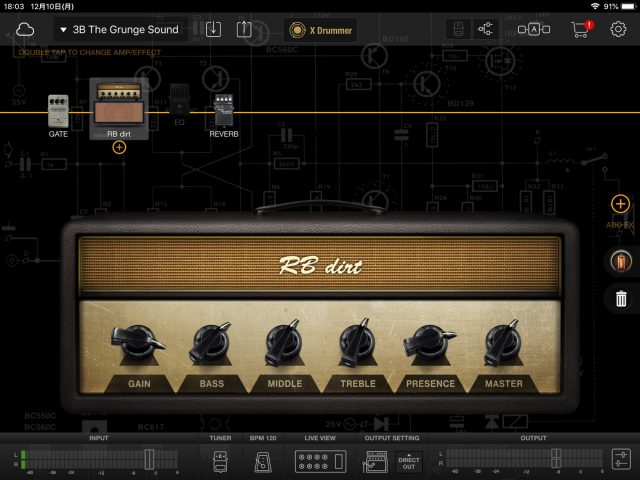Screen dimensions: 640x480
Task: Open the X Drummer button
Action: (320, 30)
